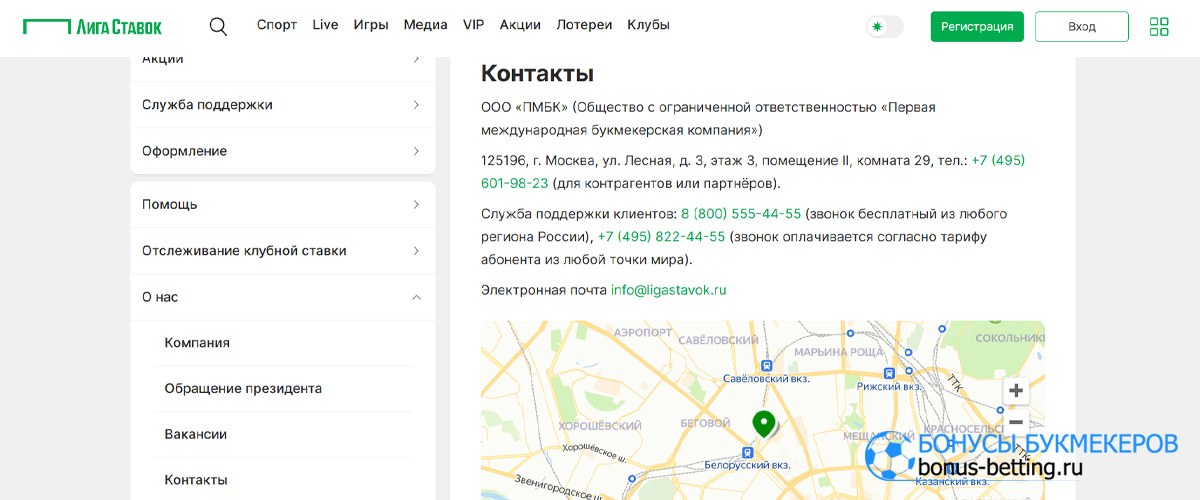Zoom in on the map with plus button
Screen dimensions: 1200x500
1016,391
